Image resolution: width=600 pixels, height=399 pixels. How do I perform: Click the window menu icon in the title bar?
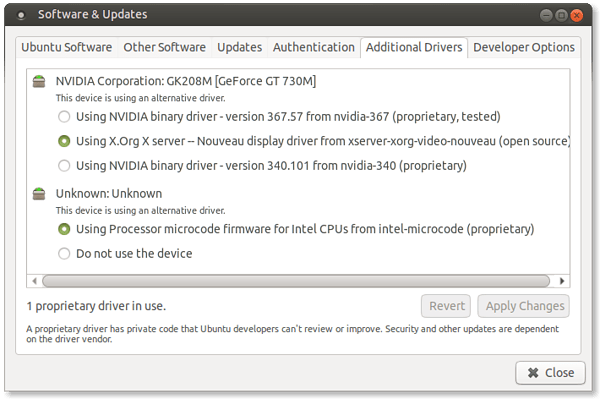point(21,15)
